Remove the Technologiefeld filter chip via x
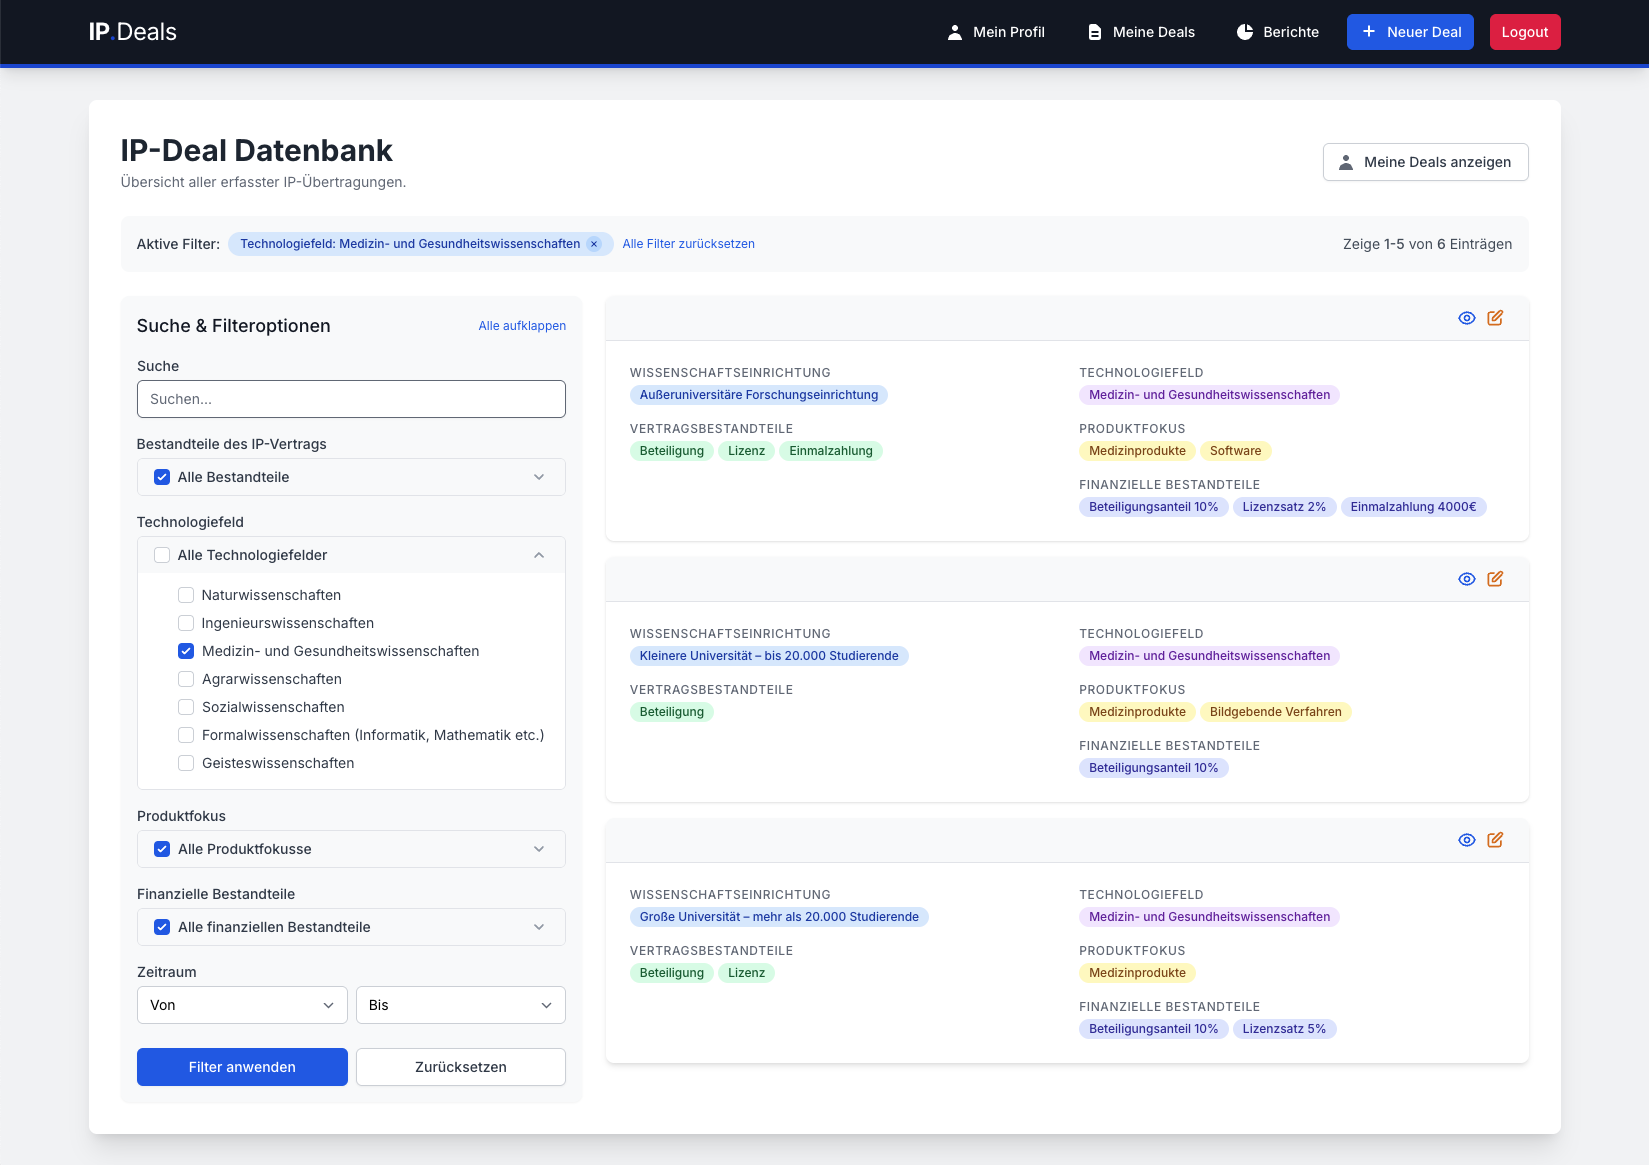The width and height of the screenshot is (1649, 1165). [594, 244]
